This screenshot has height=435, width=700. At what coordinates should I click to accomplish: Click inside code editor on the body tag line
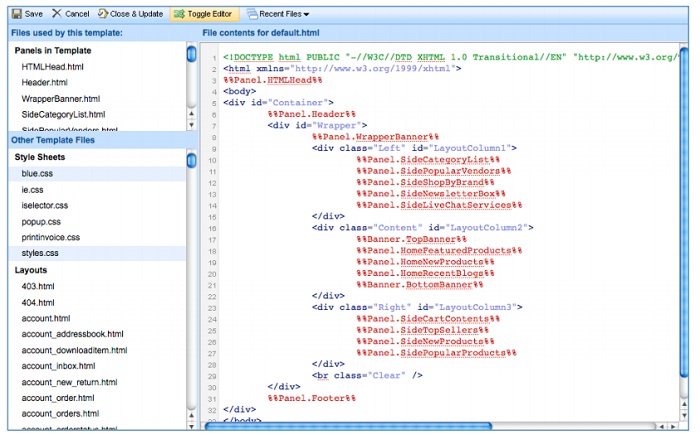(x=242, y=90)
